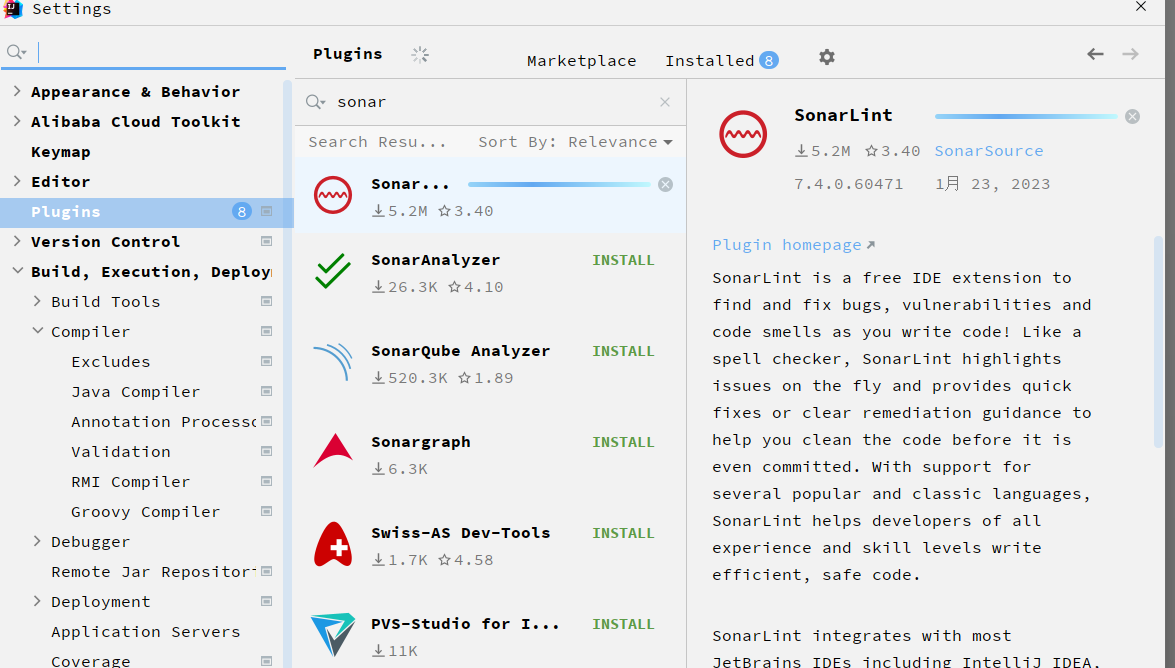
Task: Click the SonarLint version 7.4.0.60471 text
Action: point(848,184)
